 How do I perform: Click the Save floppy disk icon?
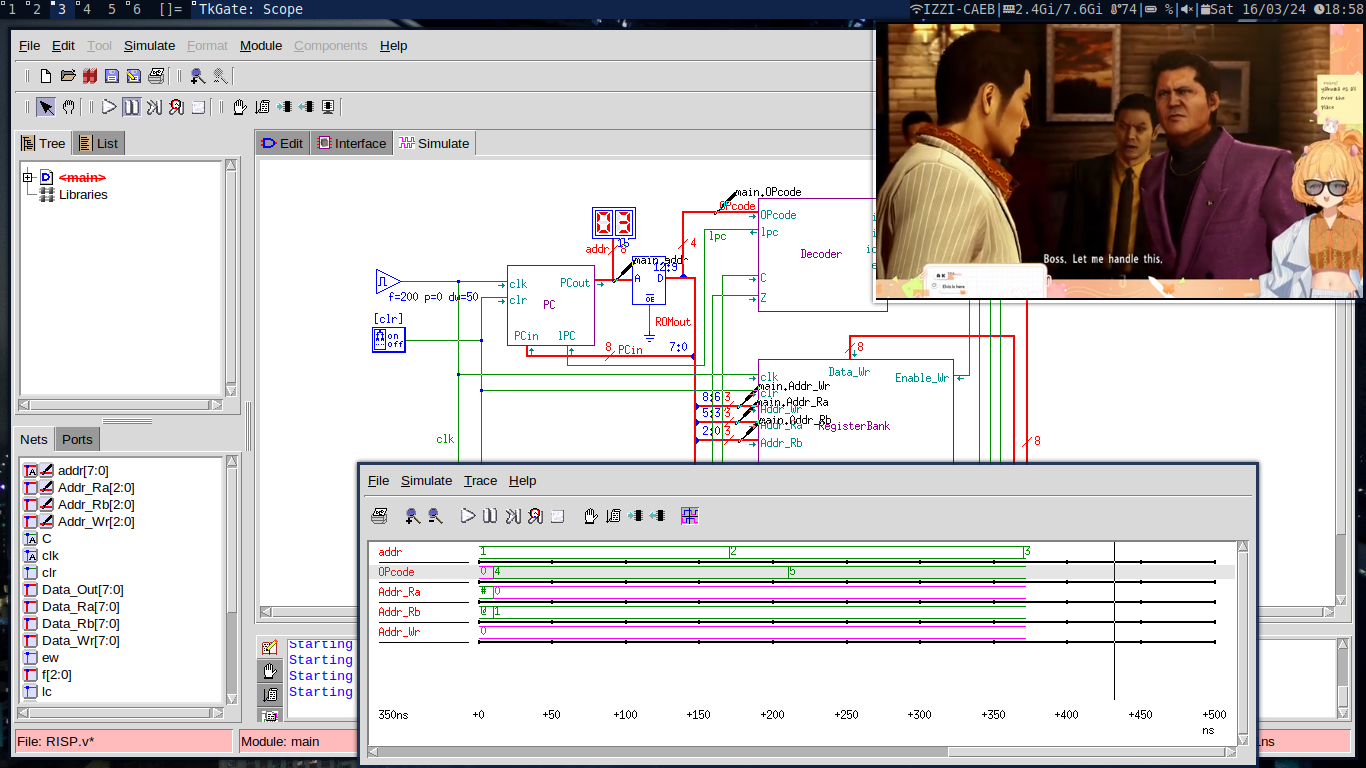pos(112,76)
